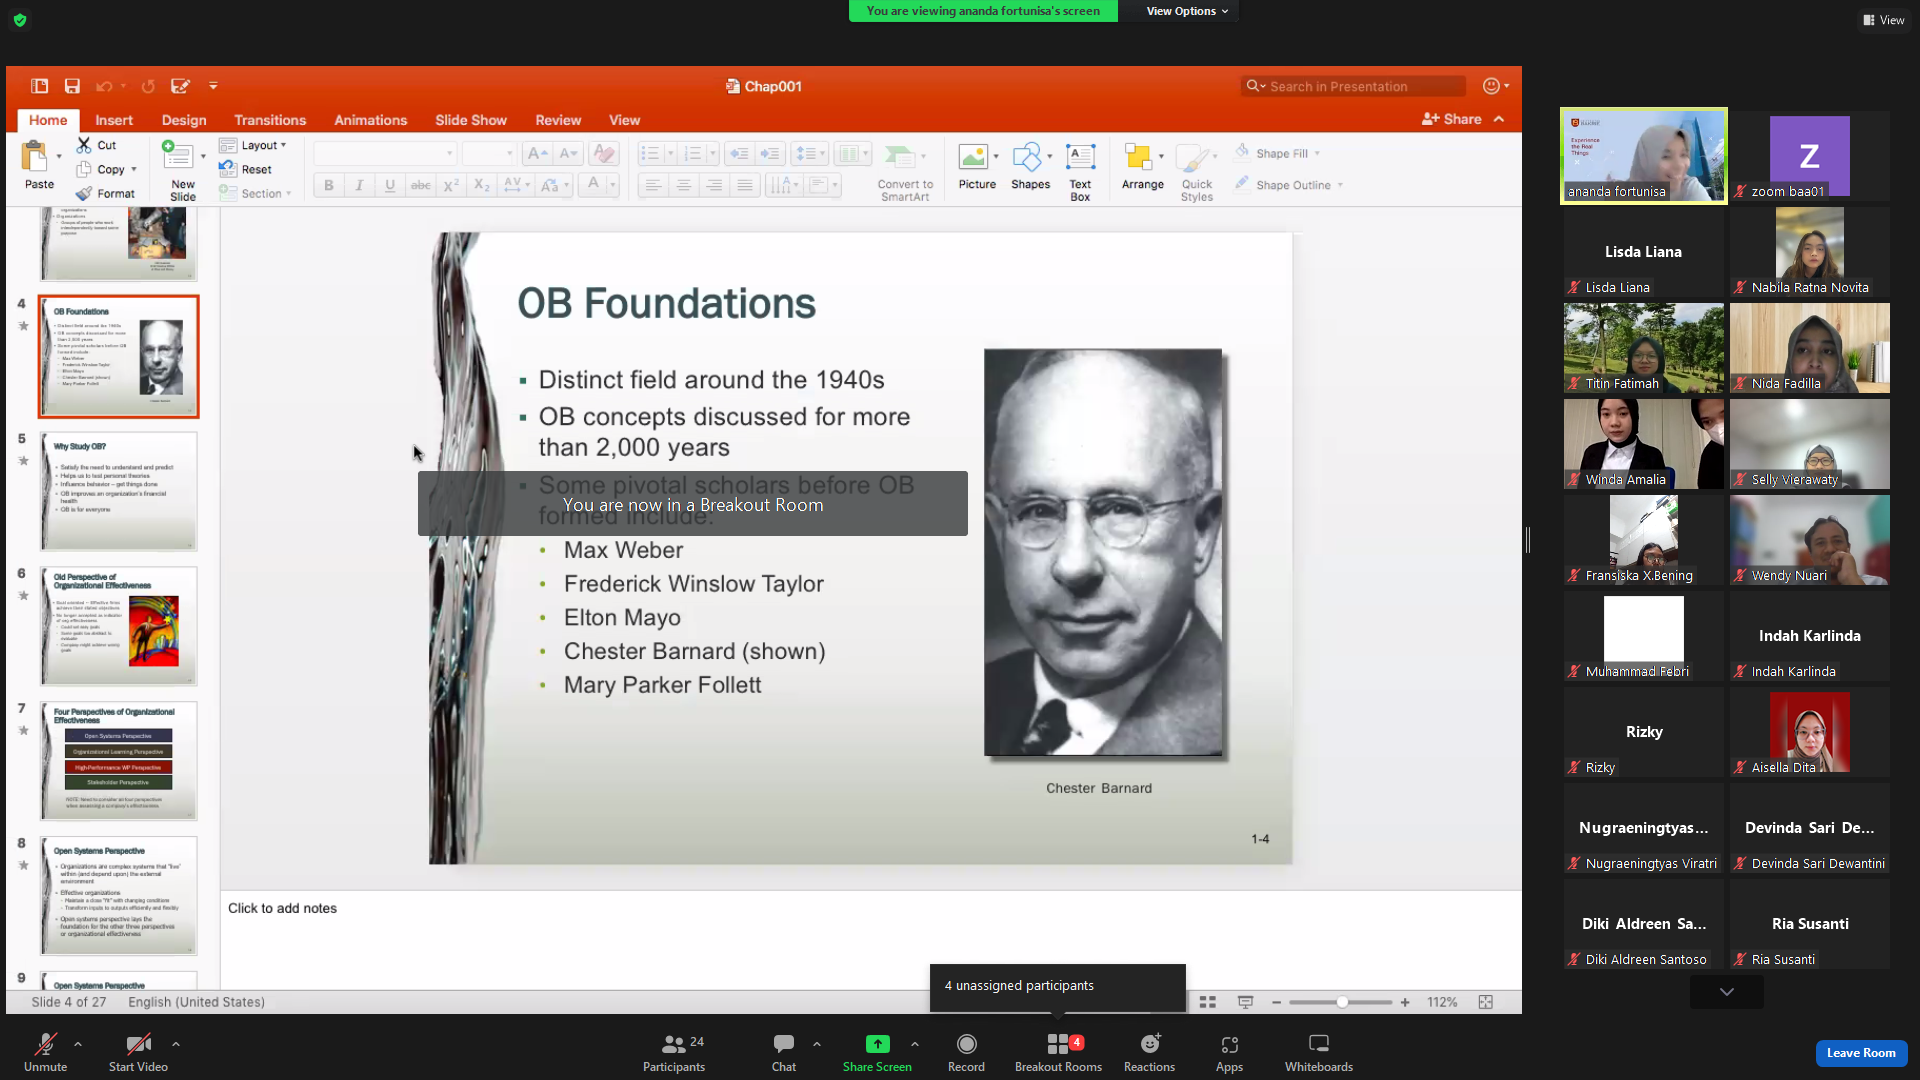The image size is (1920, 1080).
Task: Open the Zoom Chat panel
Action: (784, 1053)
